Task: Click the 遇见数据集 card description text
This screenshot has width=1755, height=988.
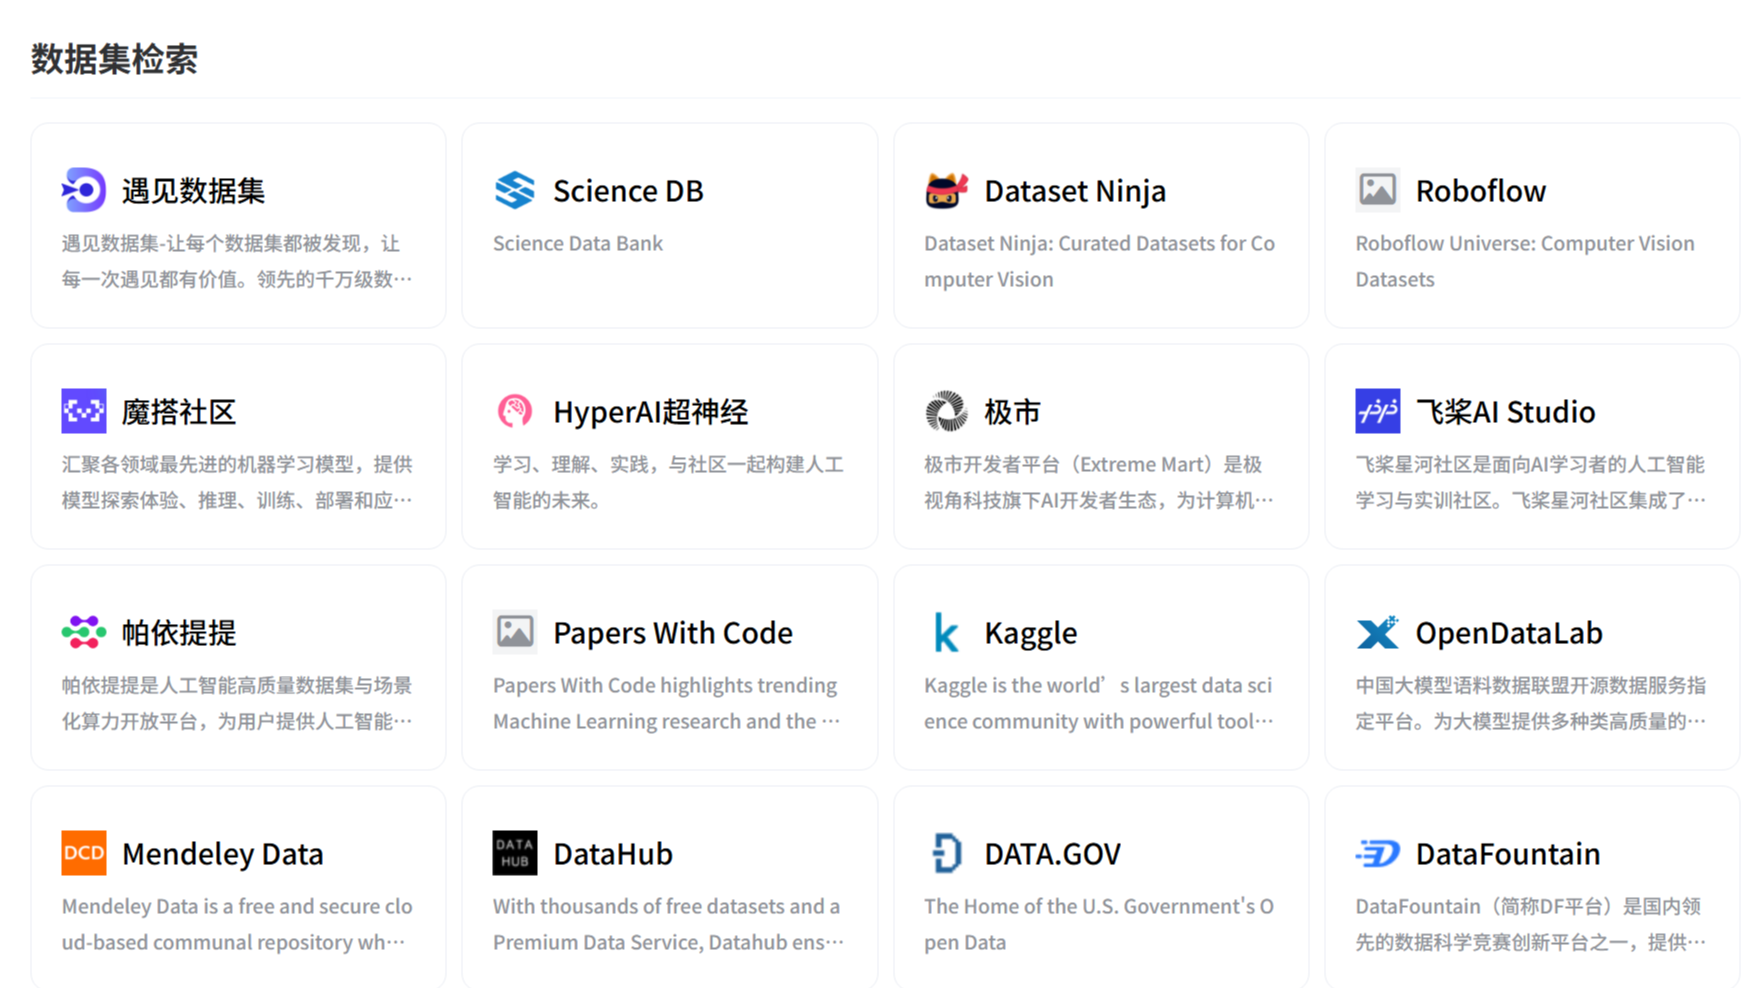Action: click(237, 261)
